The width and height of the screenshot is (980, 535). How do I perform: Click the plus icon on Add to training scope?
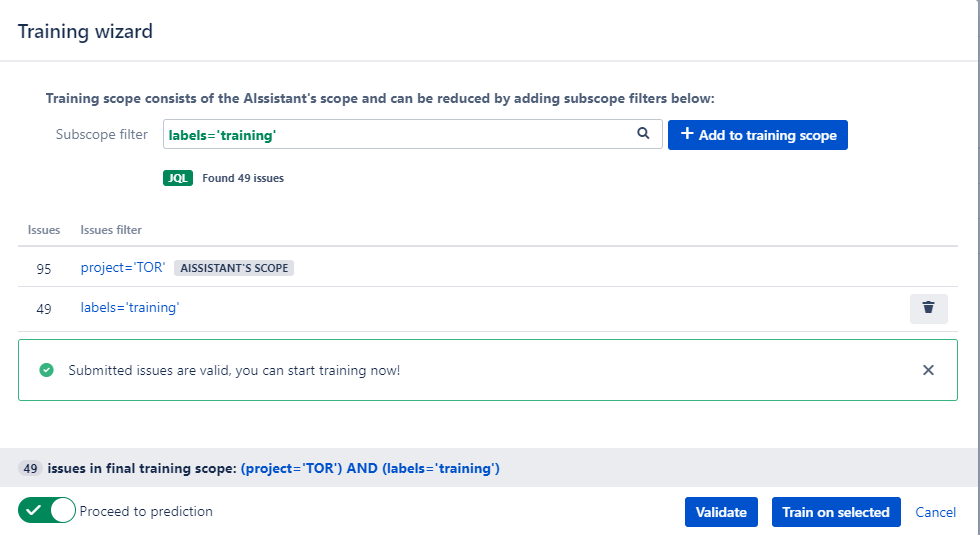tap(687, 134)
